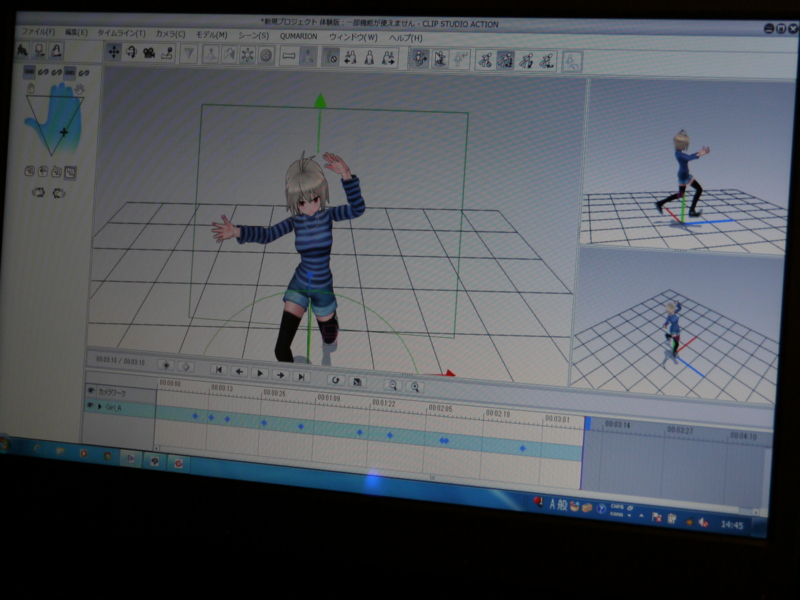Add keyframe with filled diamond button
Screen dimensions: 800x600
[166, 365]
